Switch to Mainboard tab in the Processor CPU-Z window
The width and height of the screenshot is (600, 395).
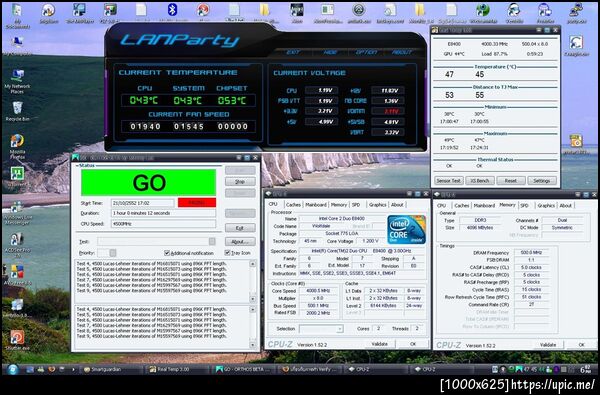point(316,205)
